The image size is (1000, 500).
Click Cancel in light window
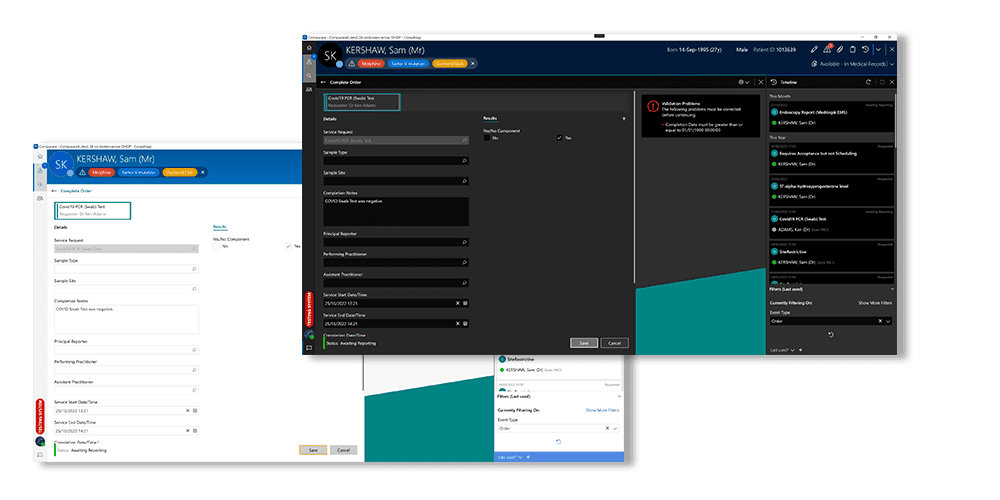pyautogui.click(x=344, y=450)
